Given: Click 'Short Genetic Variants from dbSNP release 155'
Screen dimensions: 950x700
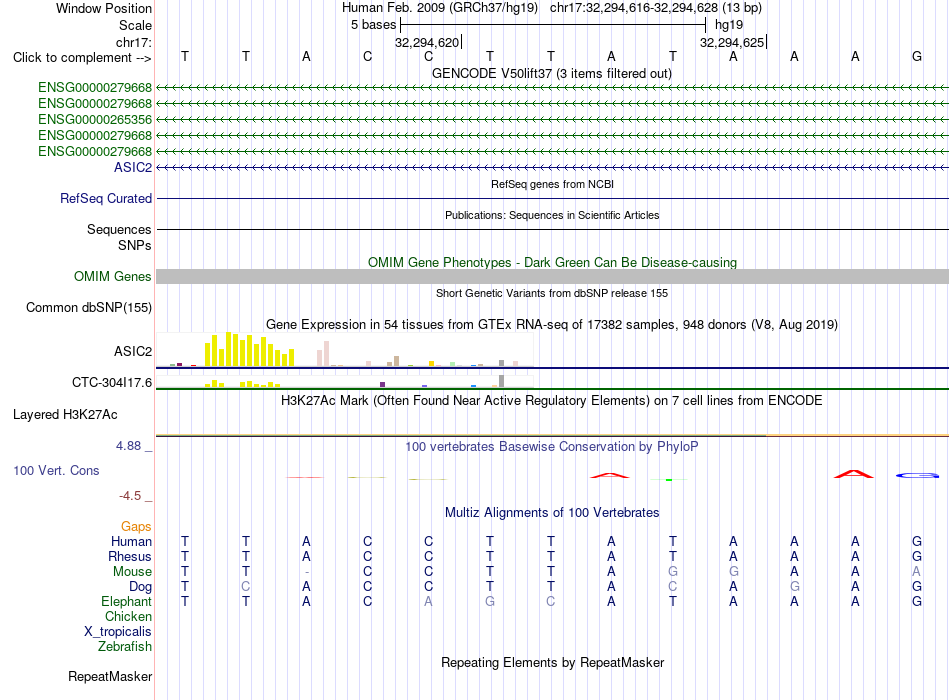Looking at the screenshot, I should 552,293.
